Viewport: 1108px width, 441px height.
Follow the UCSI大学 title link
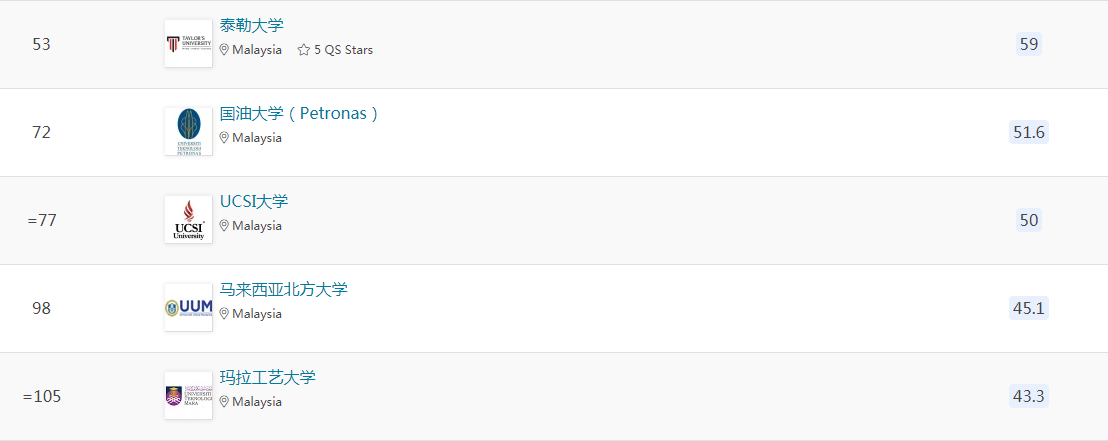[x=254, y=202]
